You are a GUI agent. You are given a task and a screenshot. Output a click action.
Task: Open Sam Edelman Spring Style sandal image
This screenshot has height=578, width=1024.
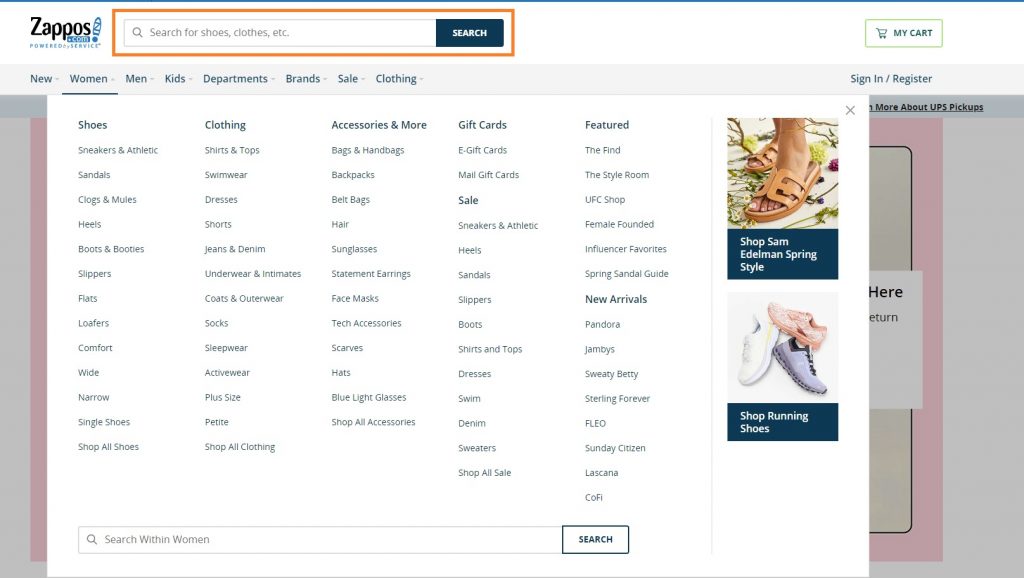point(782,173)
